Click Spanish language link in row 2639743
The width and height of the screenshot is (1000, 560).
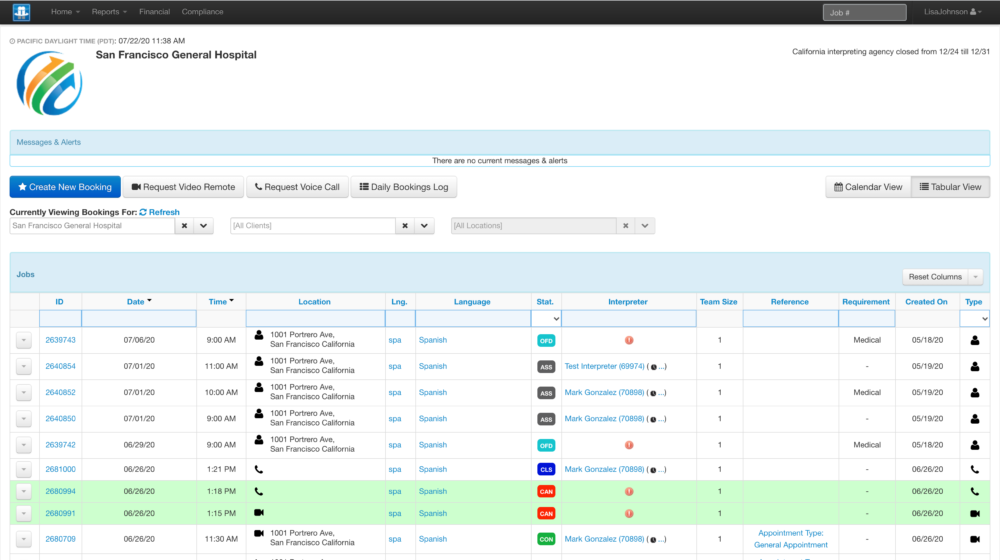click(x=432, y=341)
